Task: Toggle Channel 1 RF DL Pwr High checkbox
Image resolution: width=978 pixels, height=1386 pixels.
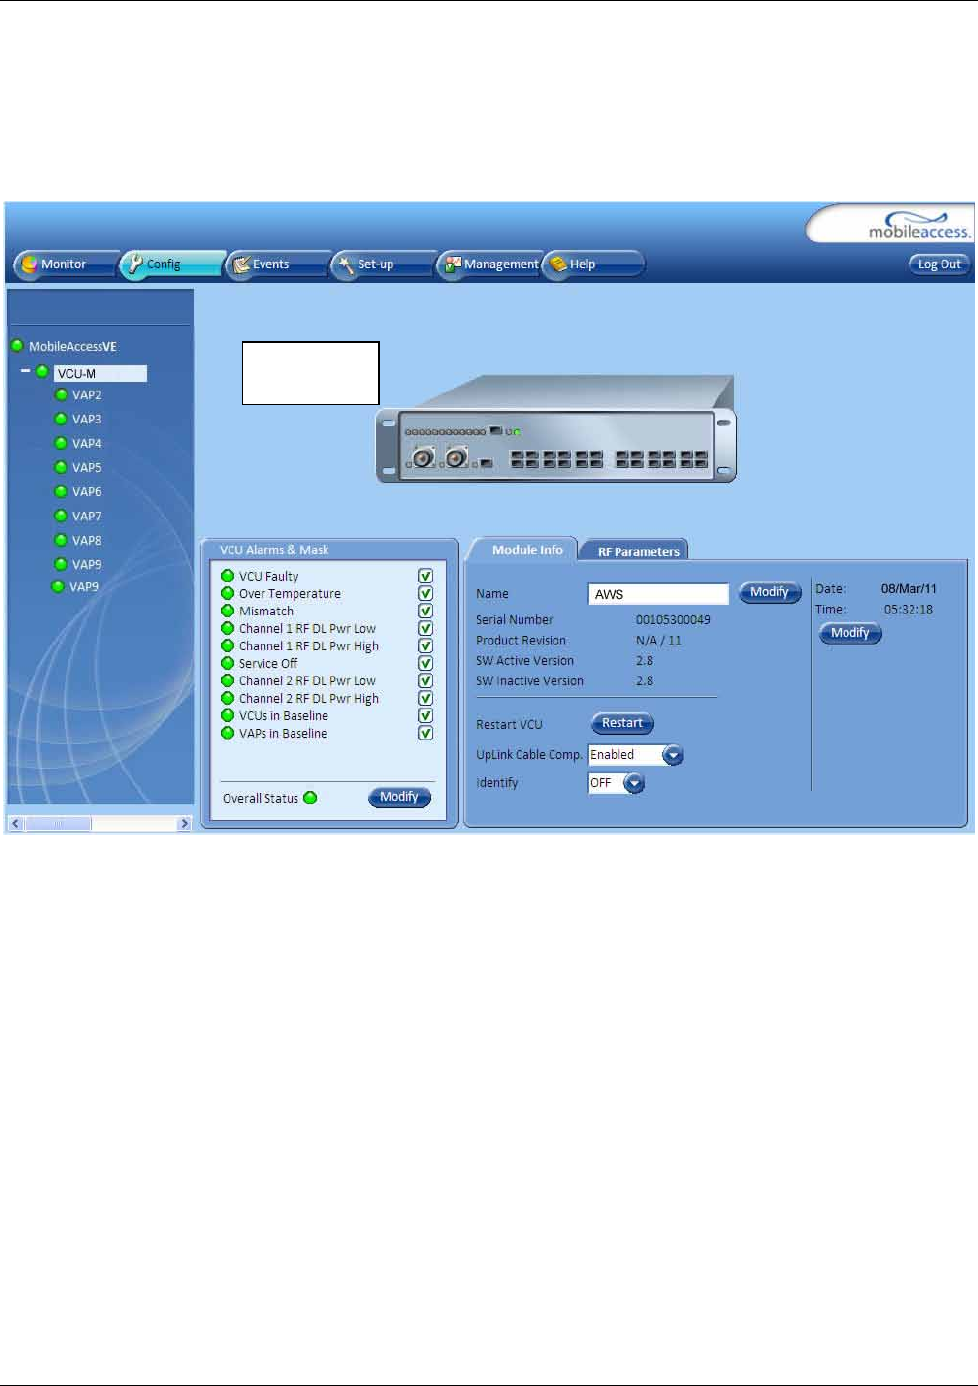Action: tap(425, 646)
